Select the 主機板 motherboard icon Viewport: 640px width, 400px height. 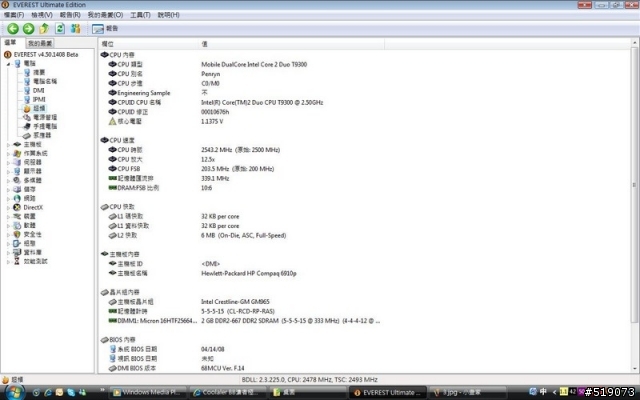point(17,144)
